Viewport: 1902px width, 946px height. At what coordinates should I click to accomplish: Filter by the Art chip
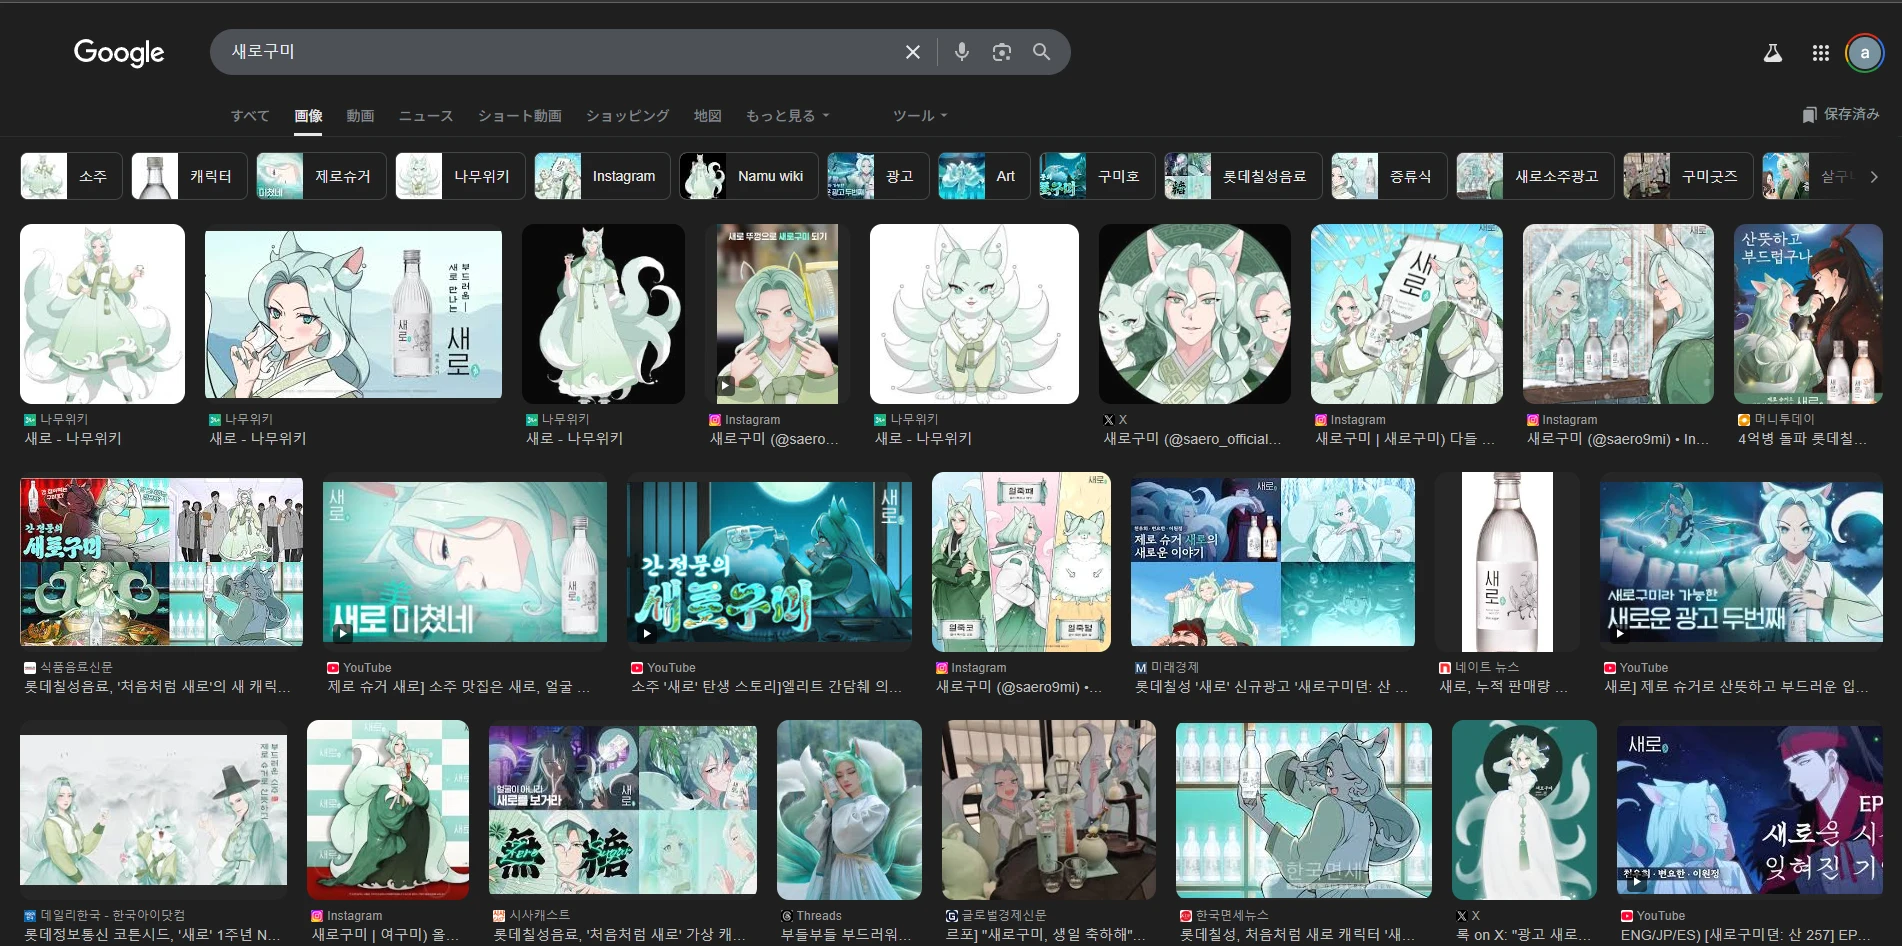(x=984, y=176)
